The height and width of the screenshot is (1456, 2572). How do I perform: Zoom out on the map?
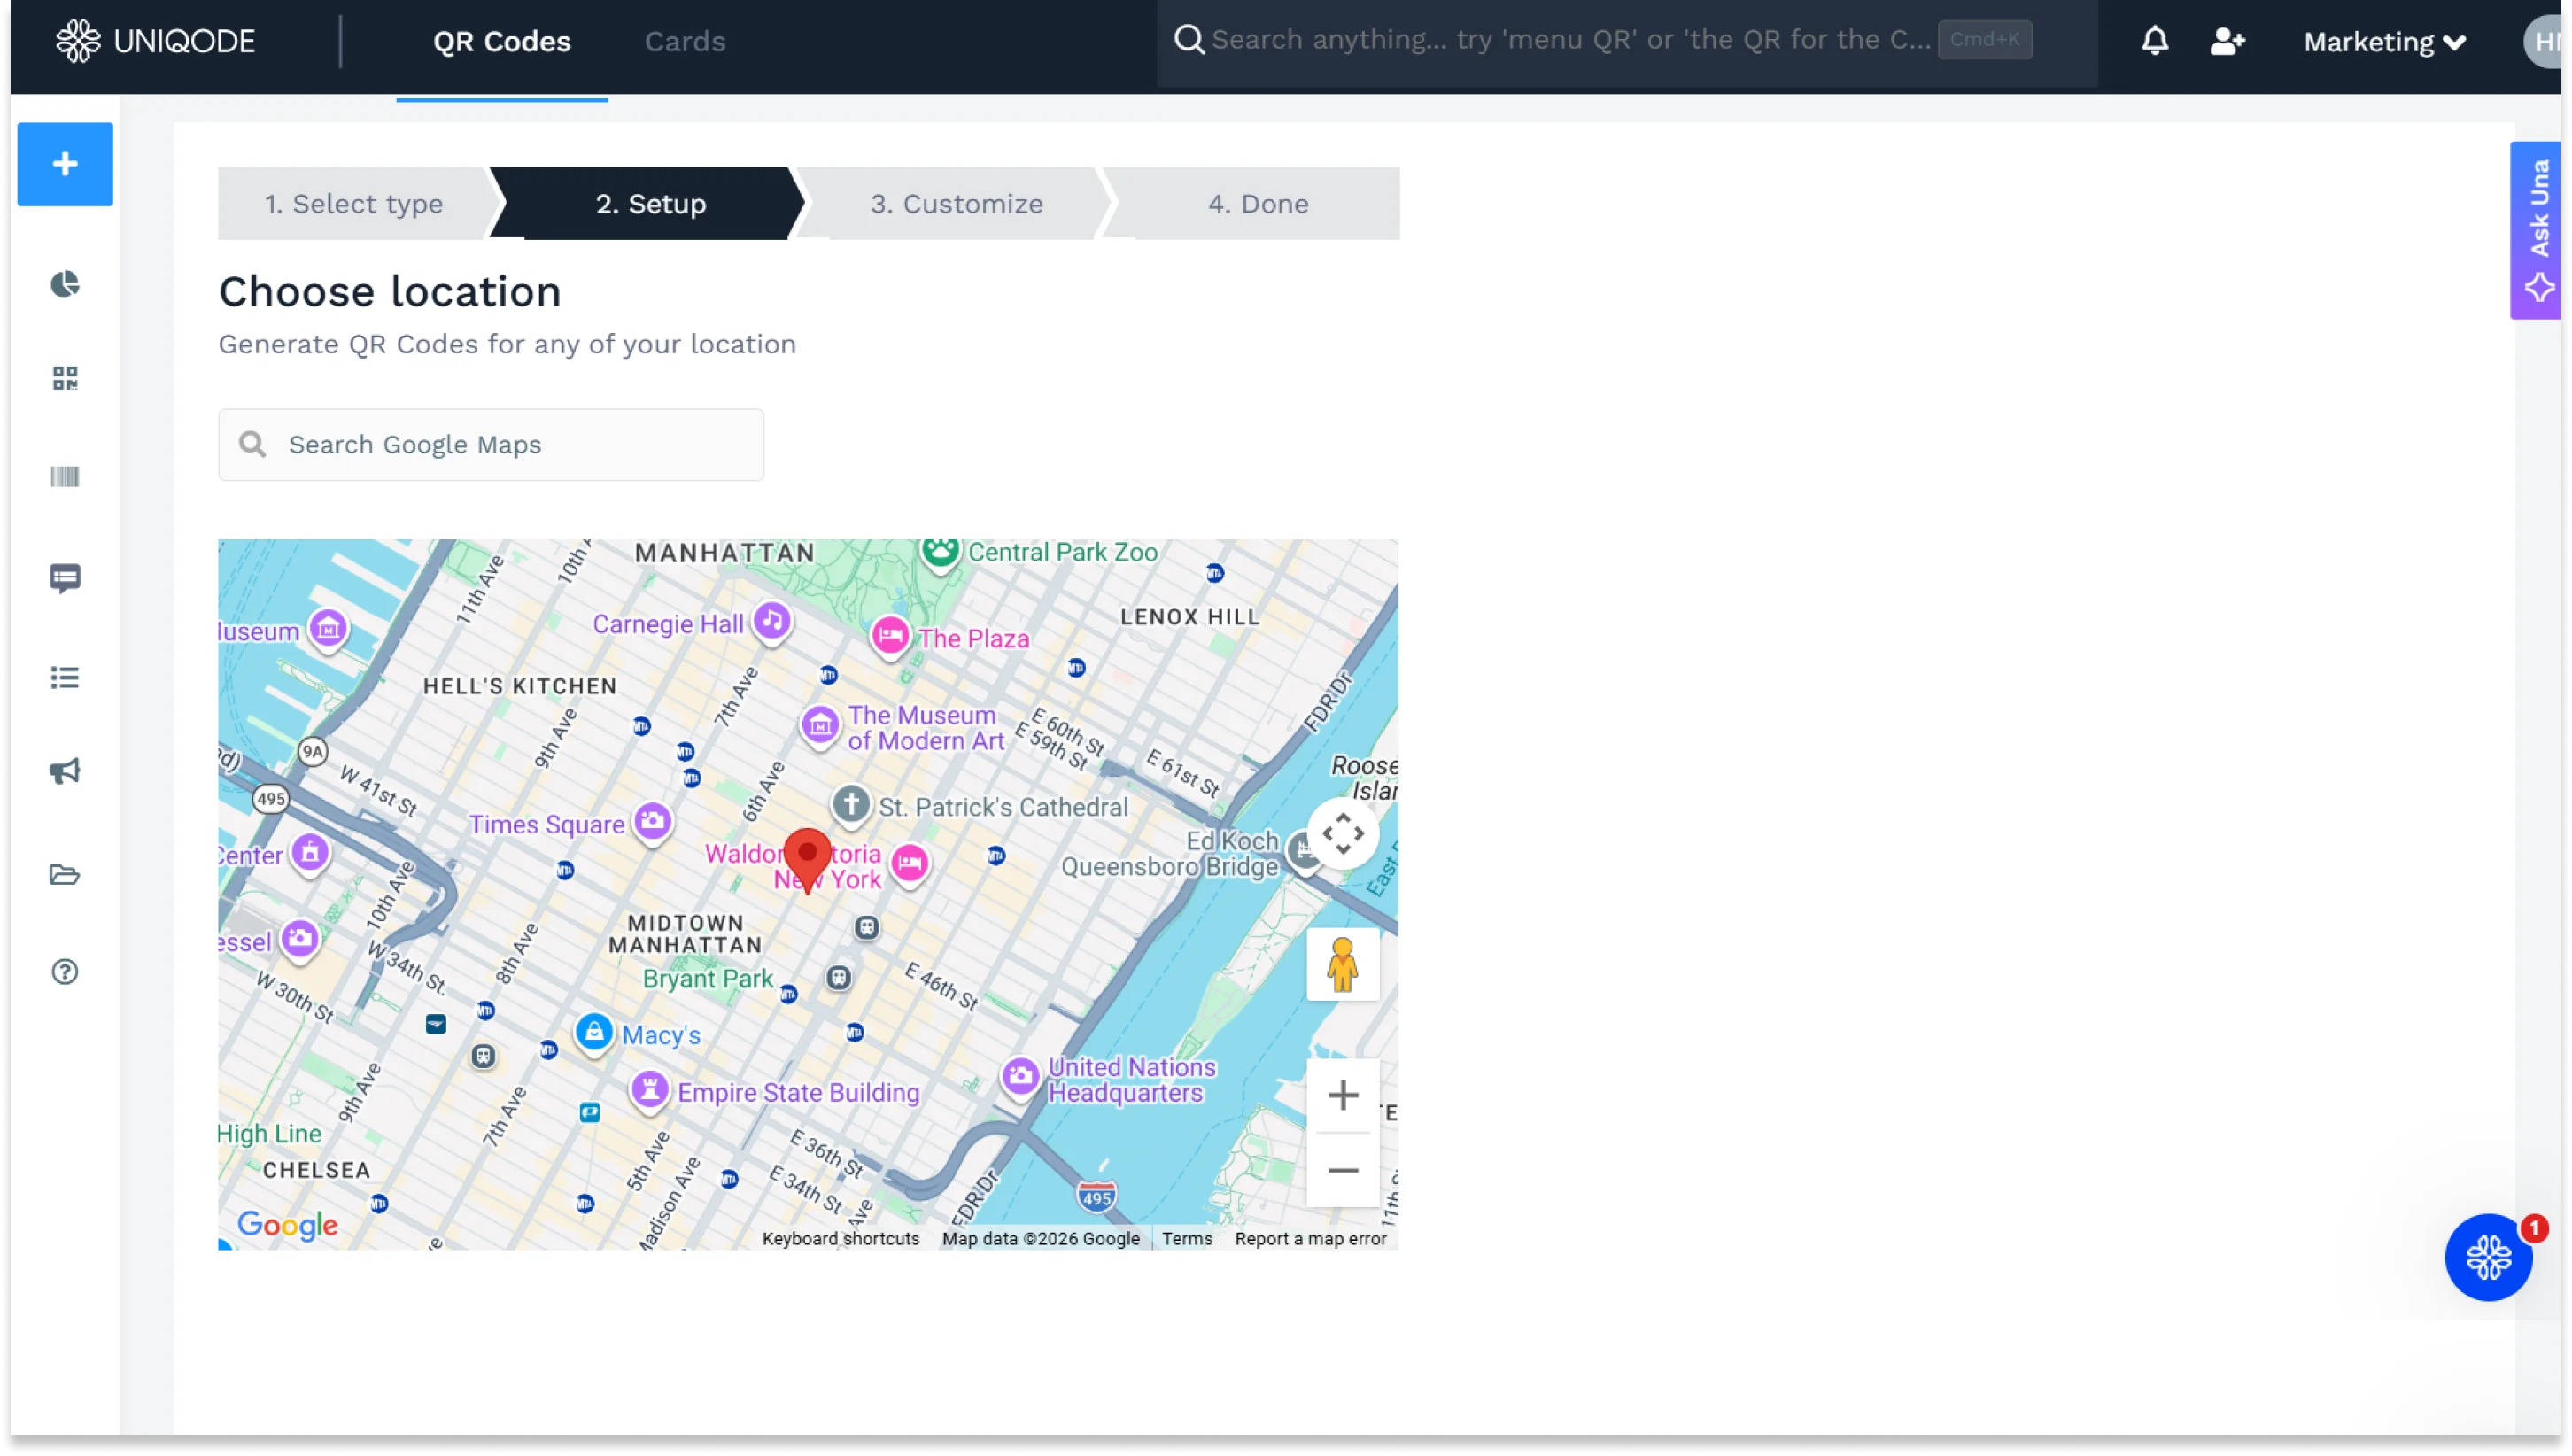(x=1343, y=1171)
